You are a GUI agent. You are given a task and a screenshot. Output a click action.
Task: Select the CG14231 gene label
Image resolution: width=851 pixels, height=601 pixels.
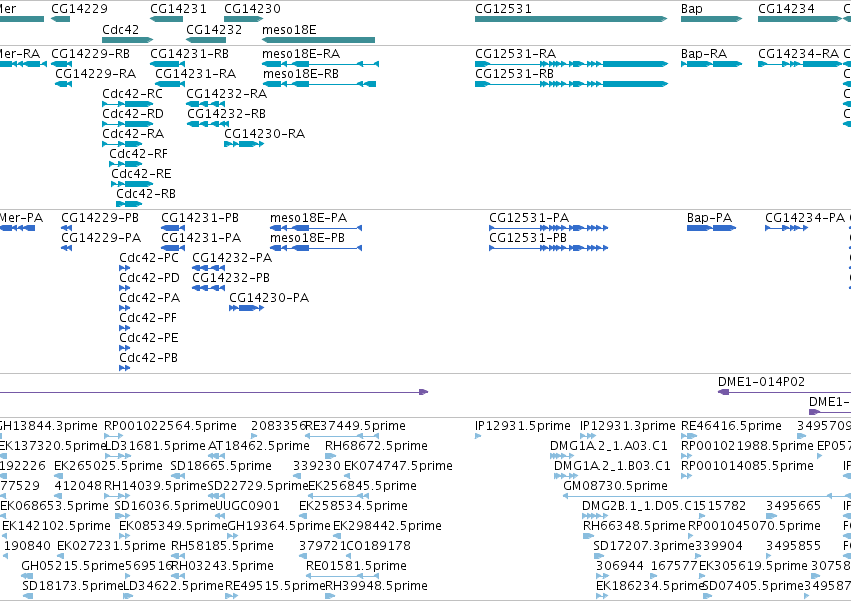tap(178, 9)
